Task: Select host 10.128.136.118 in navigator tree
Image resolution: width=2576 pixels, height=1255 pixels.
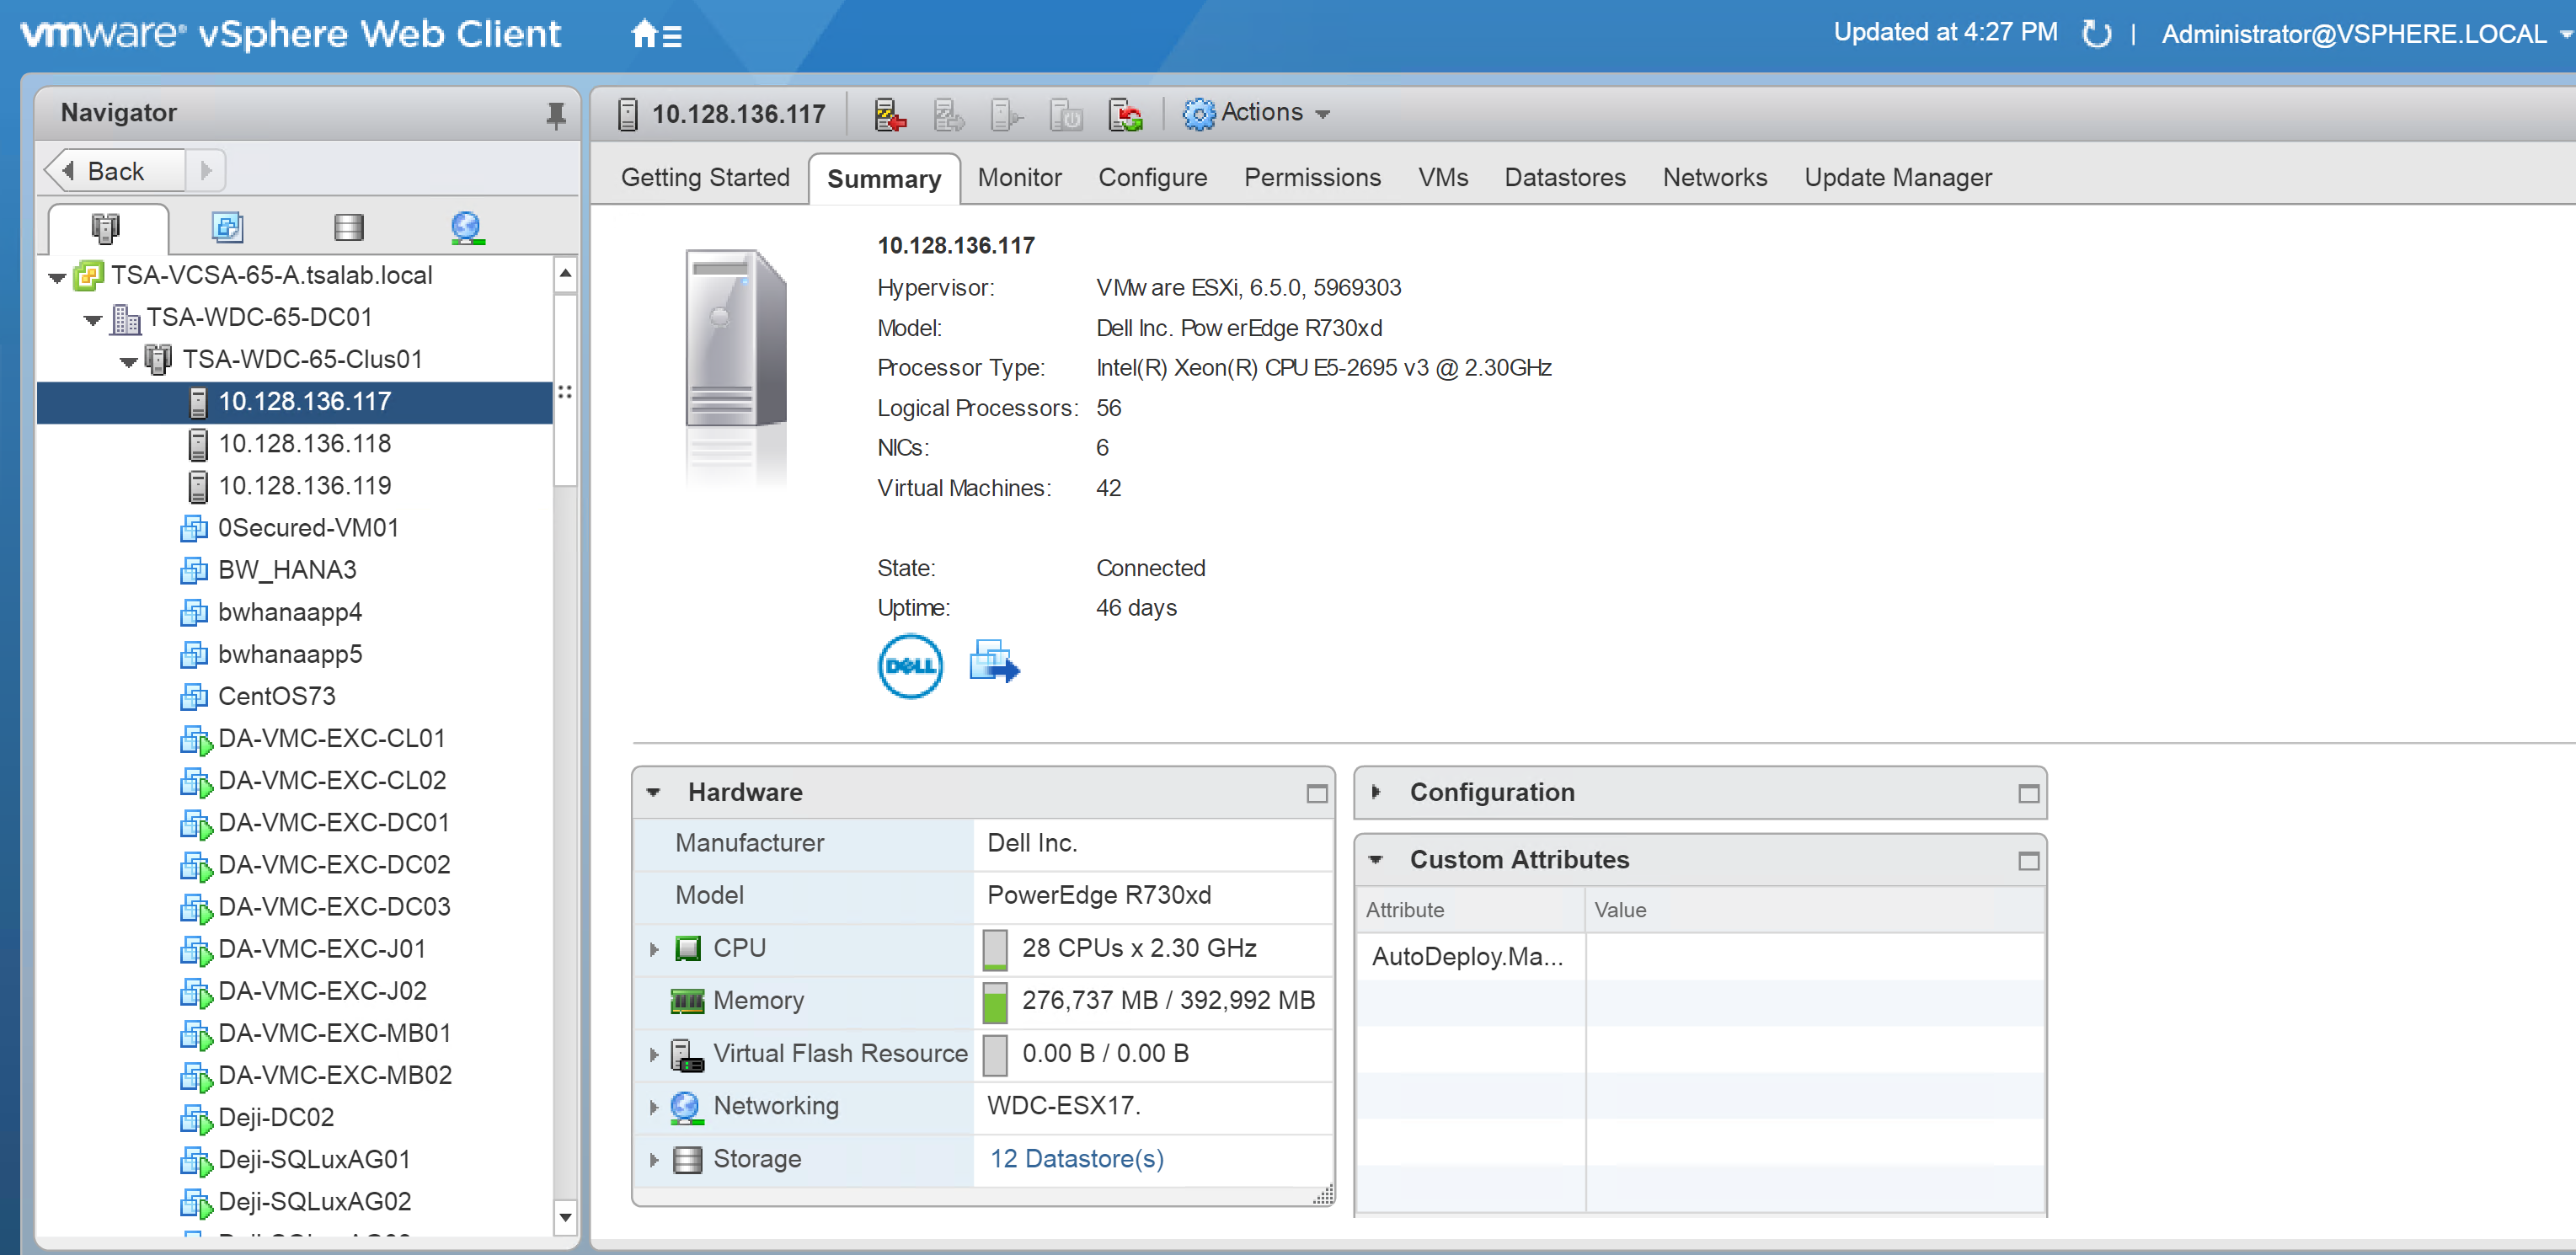Action: (304, 444)
